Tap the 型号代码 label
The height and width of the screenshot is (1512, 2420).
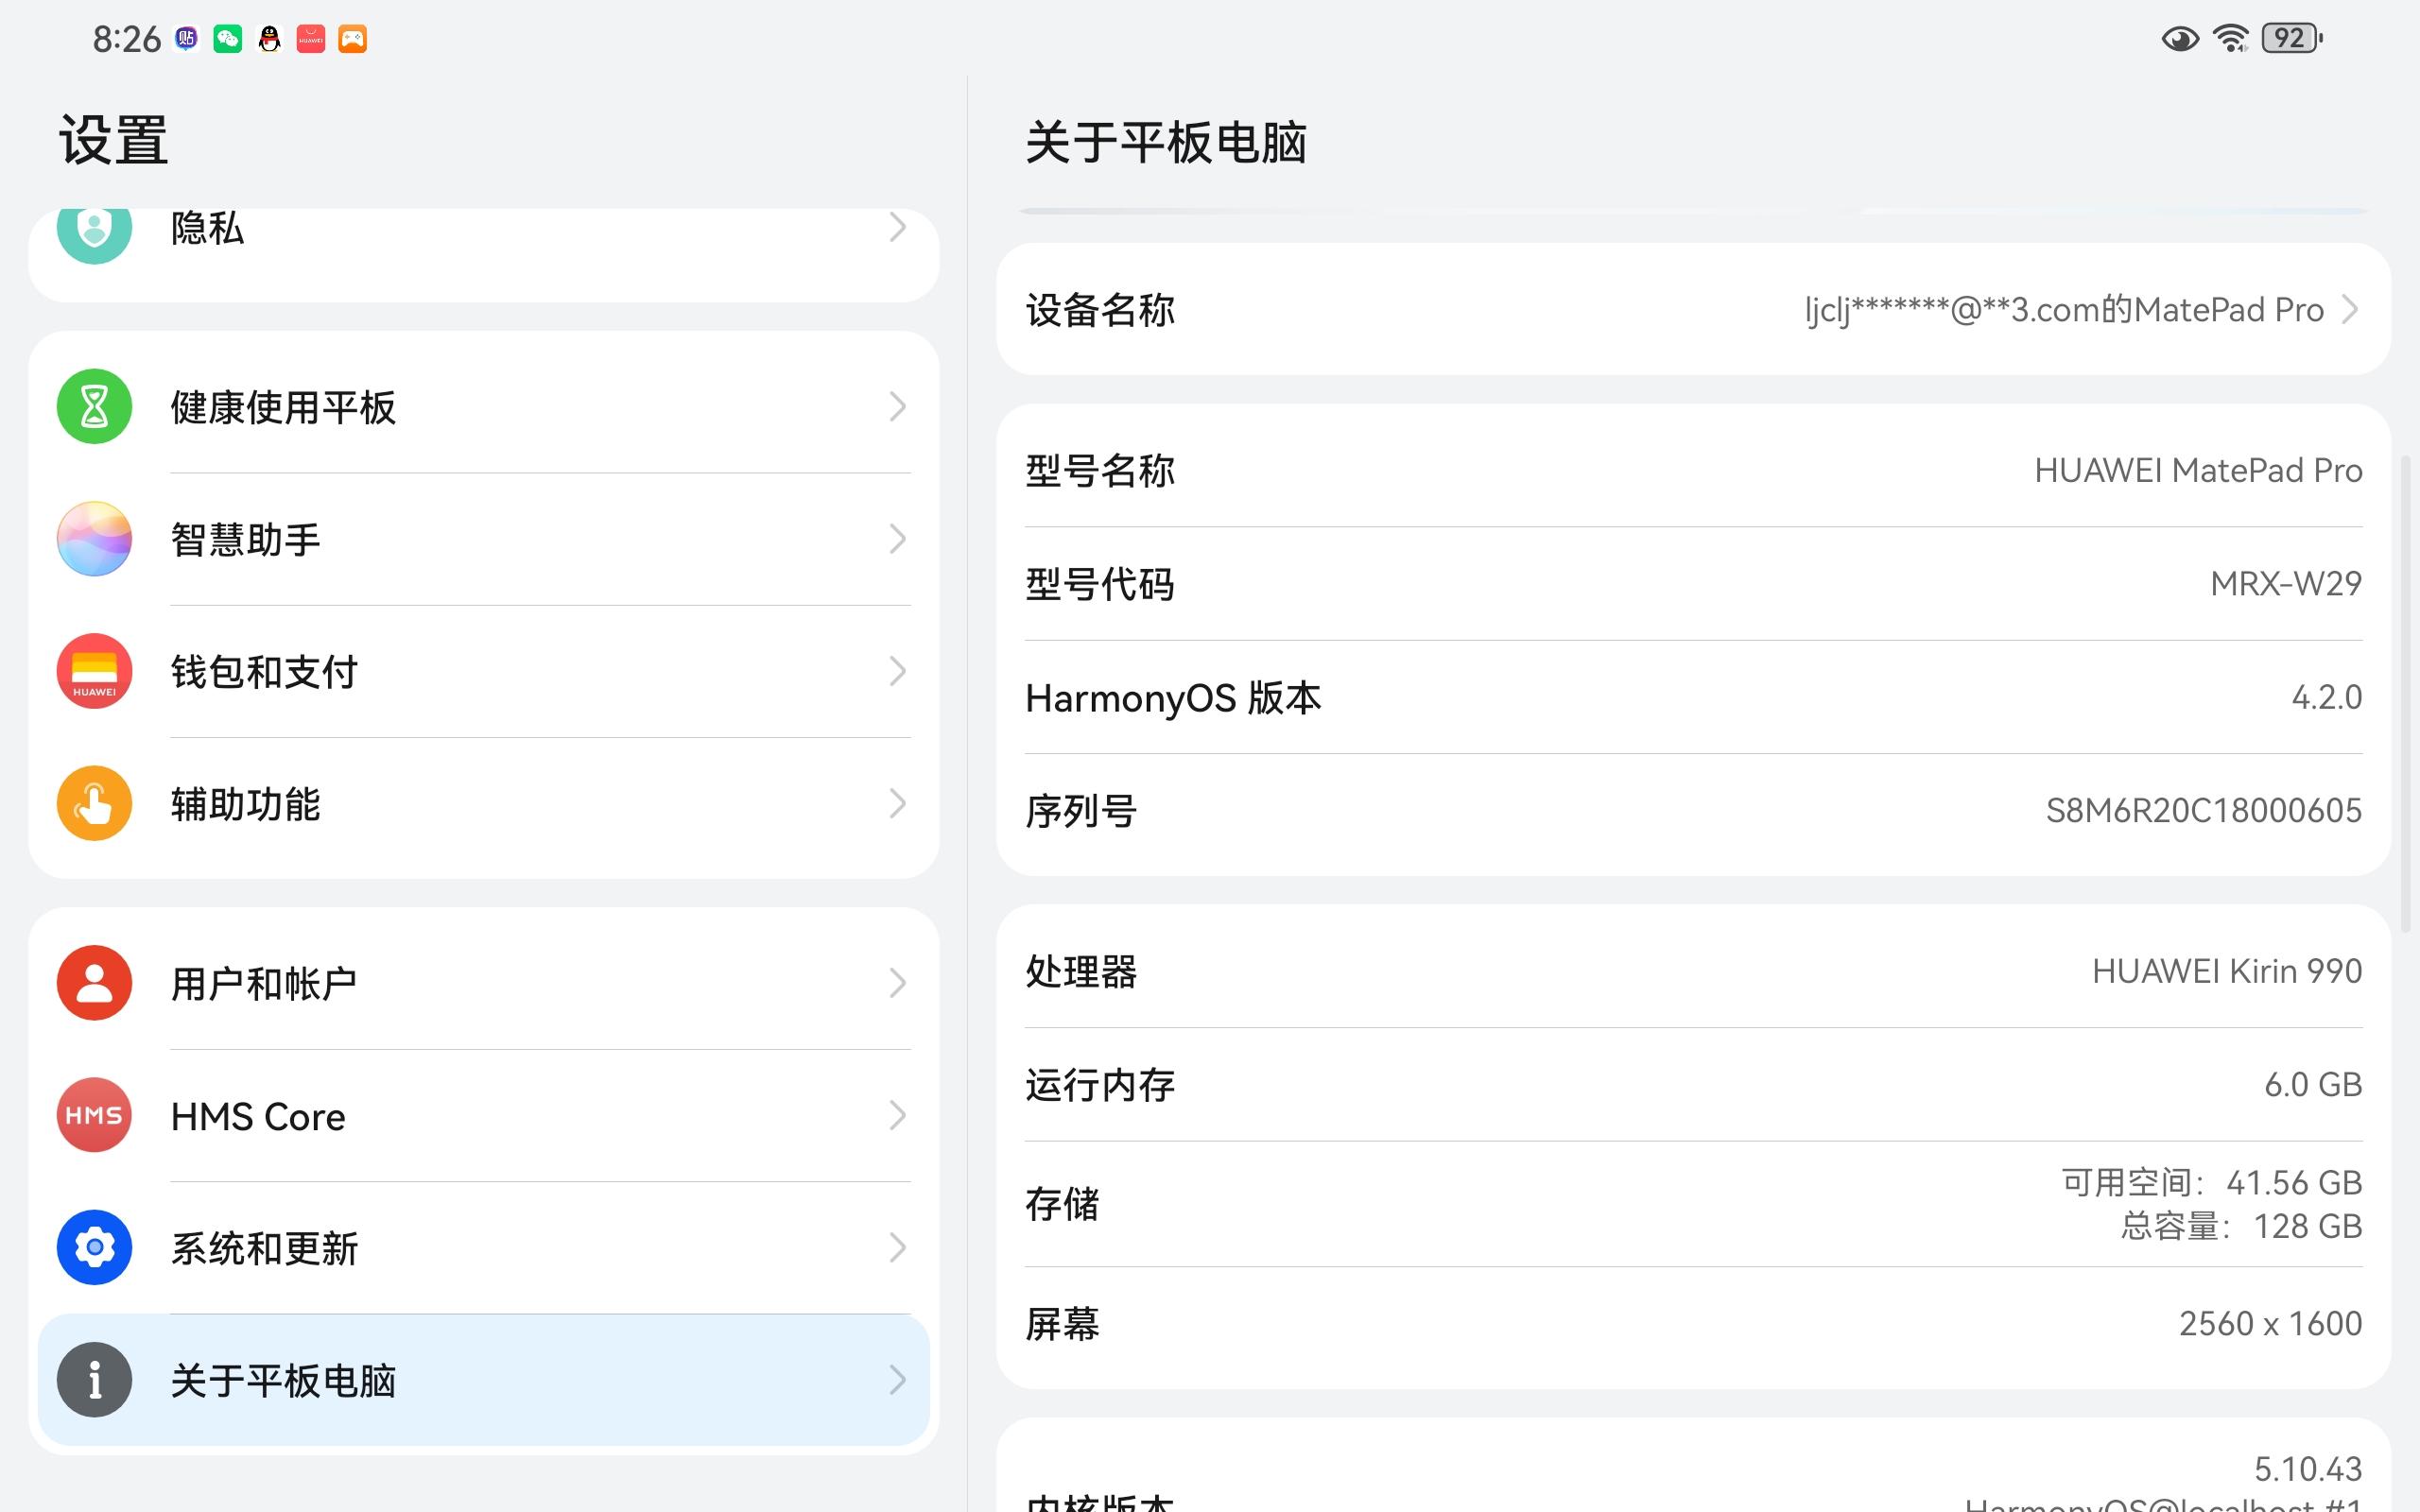(1099, 584)
